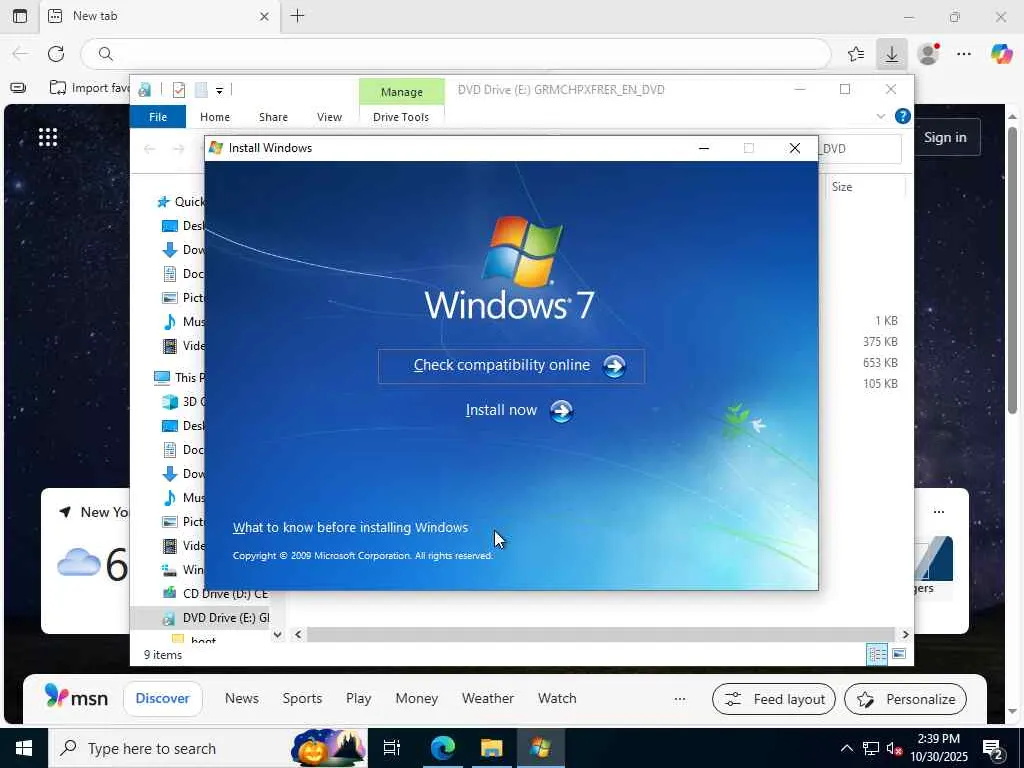Click navigation pane scroll down arrow
The image size is (1024, 768).
pyautogui.click(x=278, y=634)
